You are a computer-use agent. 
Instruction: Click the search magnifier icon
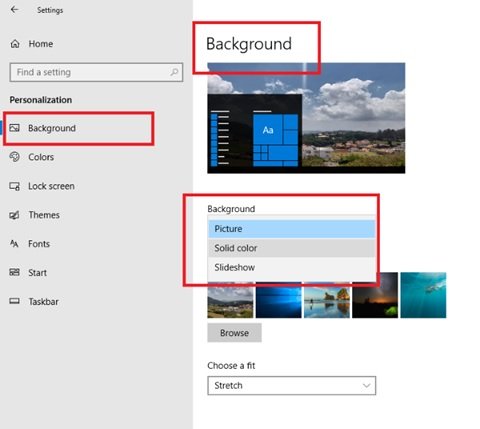point(174,72)
